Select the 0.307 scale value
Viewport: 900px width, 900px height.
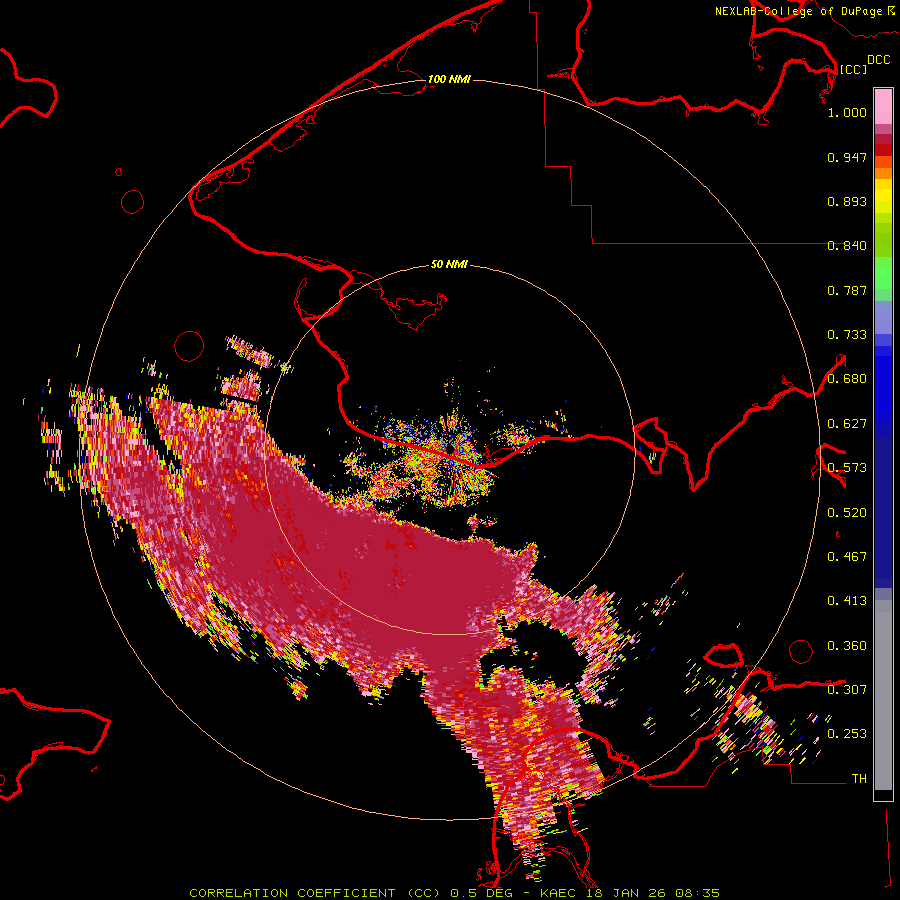pos(847,690)
